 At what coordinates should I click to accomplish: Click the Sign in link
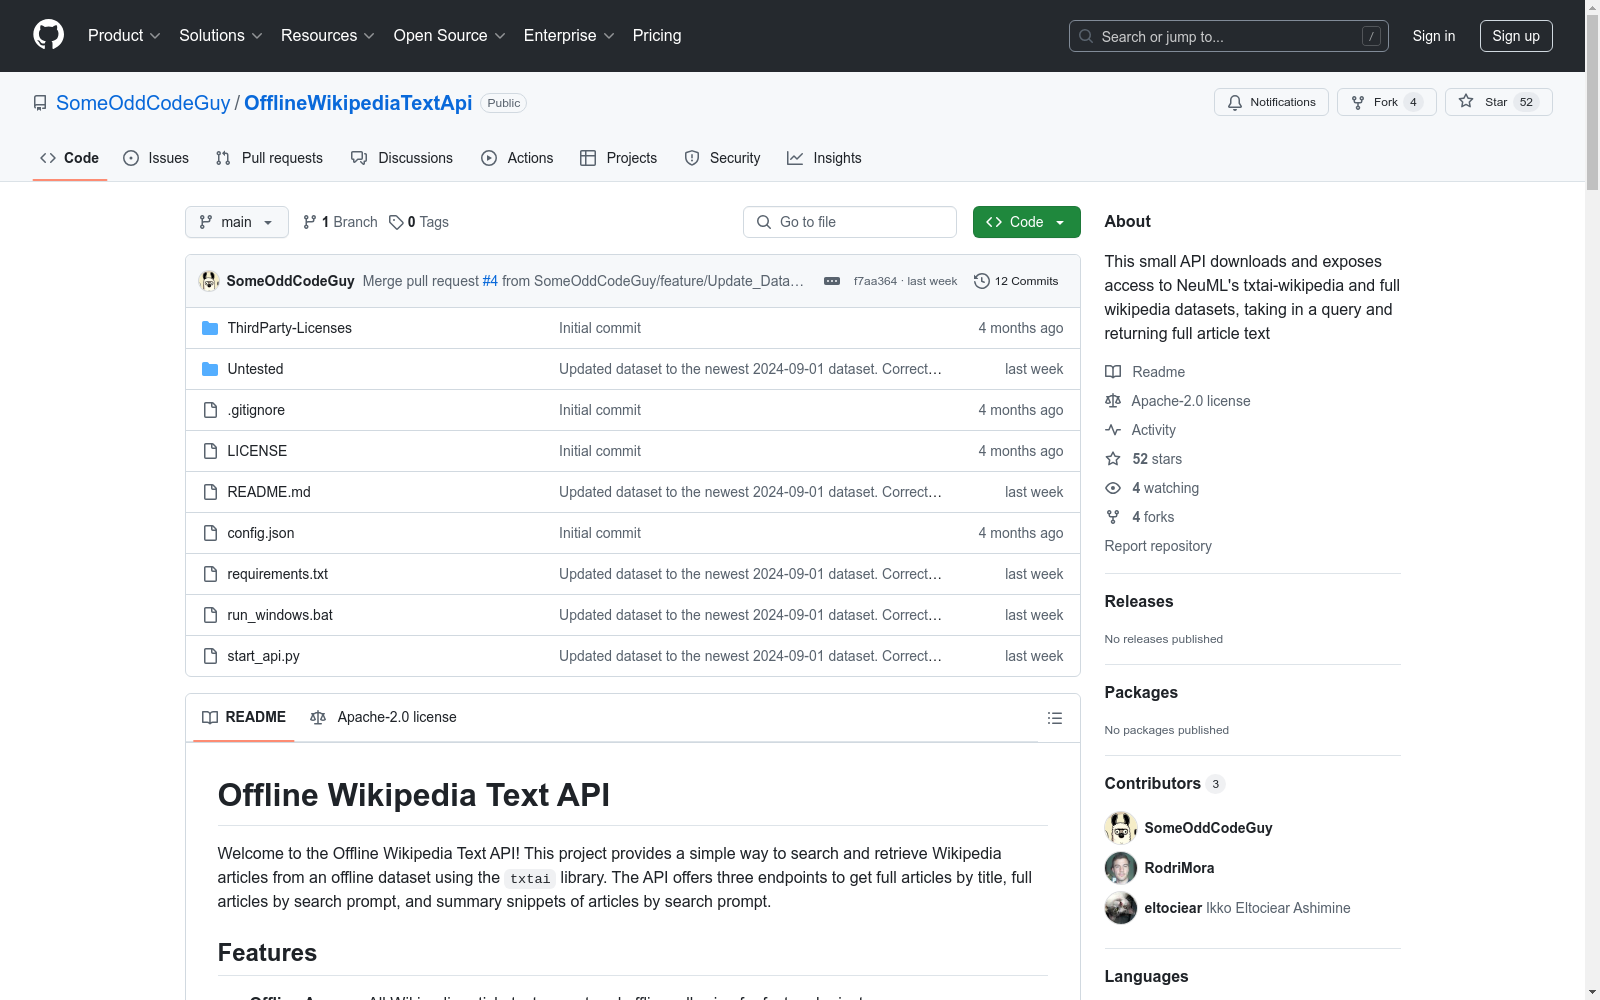(1434, 36)
